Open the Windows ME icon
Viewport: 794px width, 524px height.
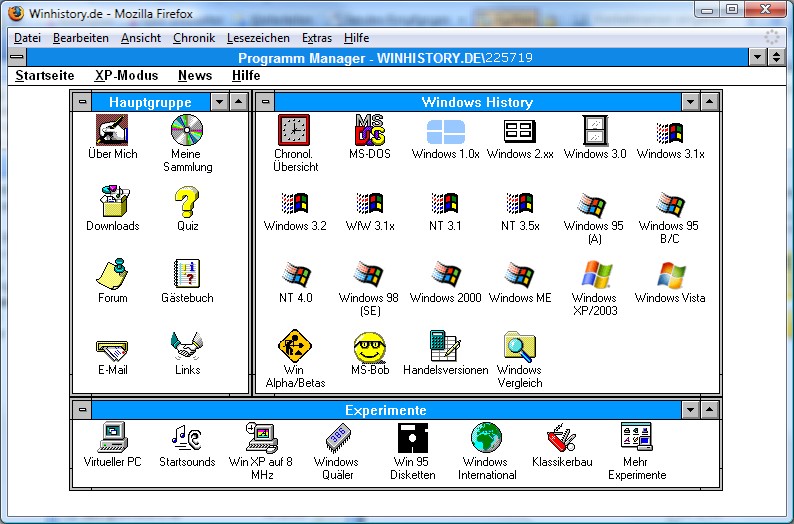520,275
